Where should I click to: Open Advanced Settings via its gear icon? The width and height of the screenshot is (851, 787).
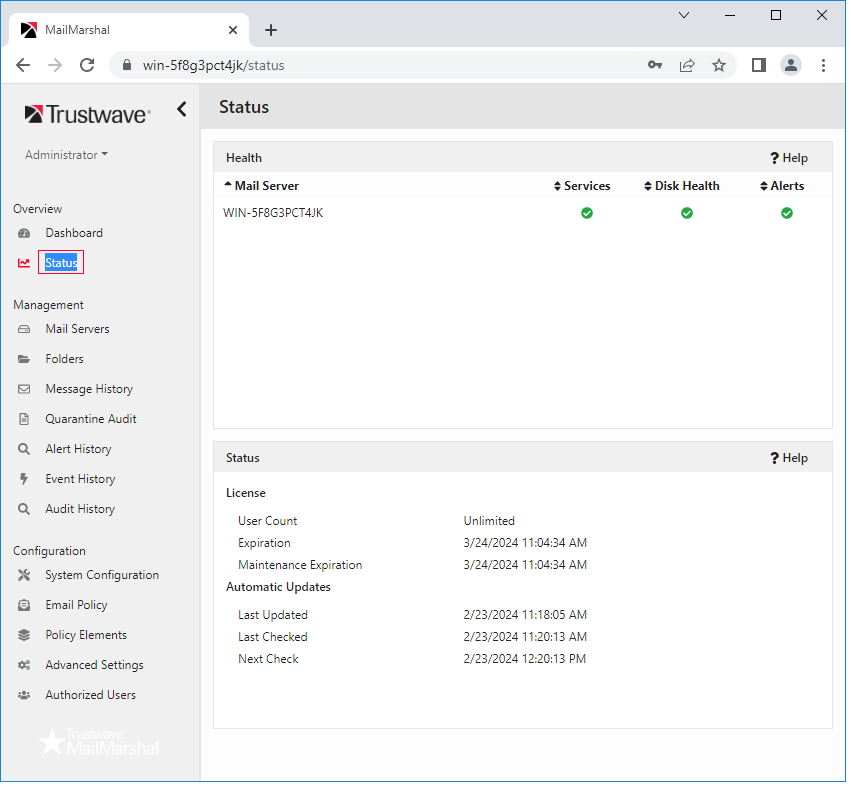23,664
